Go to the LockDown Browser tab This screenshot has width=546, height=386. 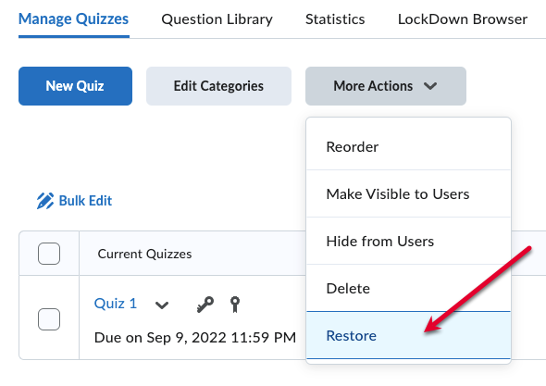pyautogui.click(x=462, y=19)
